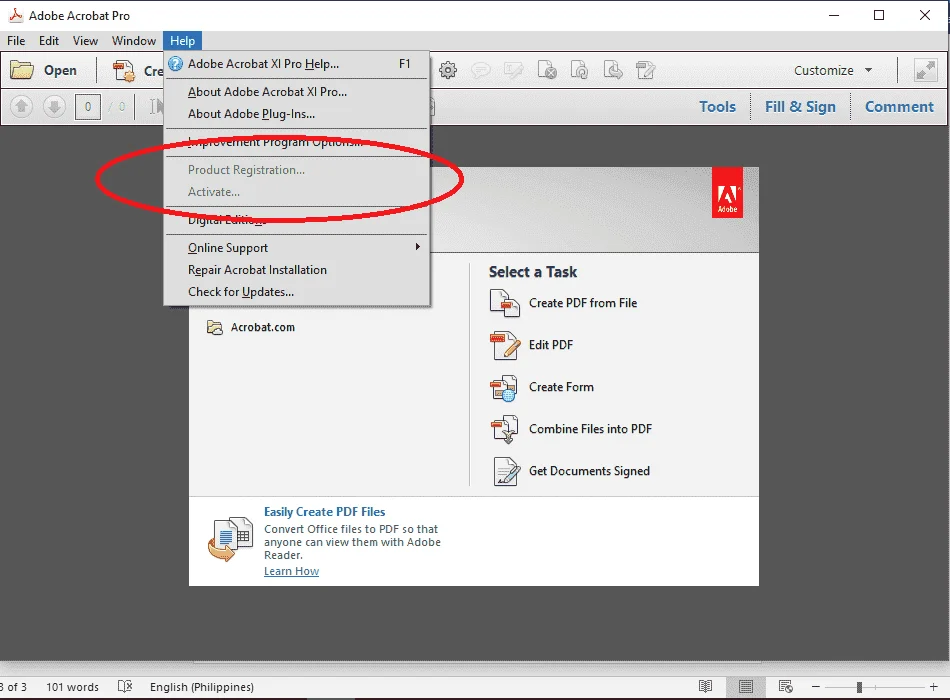
Task: Click the Learn How link
Action: pyautogui.click(x=291, y=571)
